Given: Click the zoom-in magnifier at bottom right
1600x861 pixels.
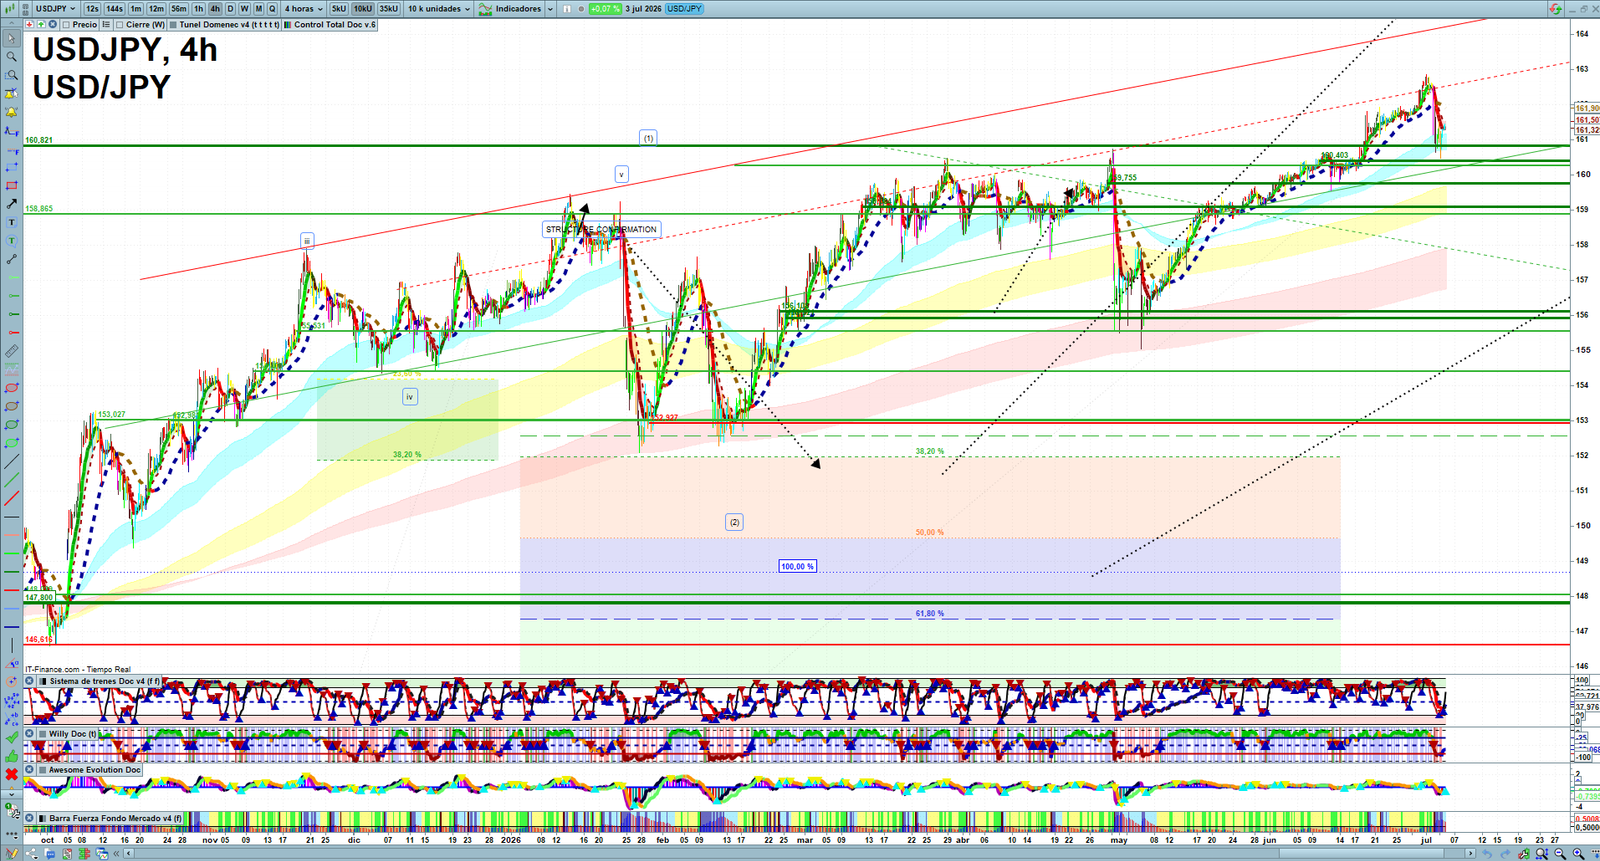Looking at the screenshot, I should [x=1579, y=853].
